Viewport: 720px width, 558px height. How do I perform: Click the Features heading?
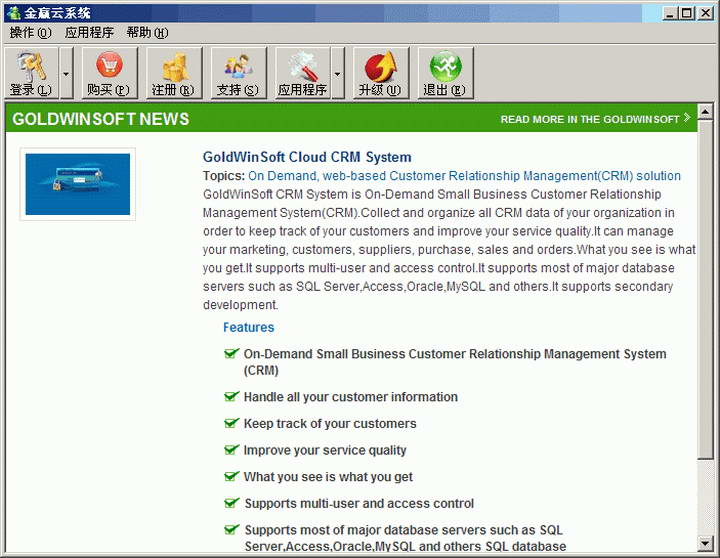(x=248, y=327)
